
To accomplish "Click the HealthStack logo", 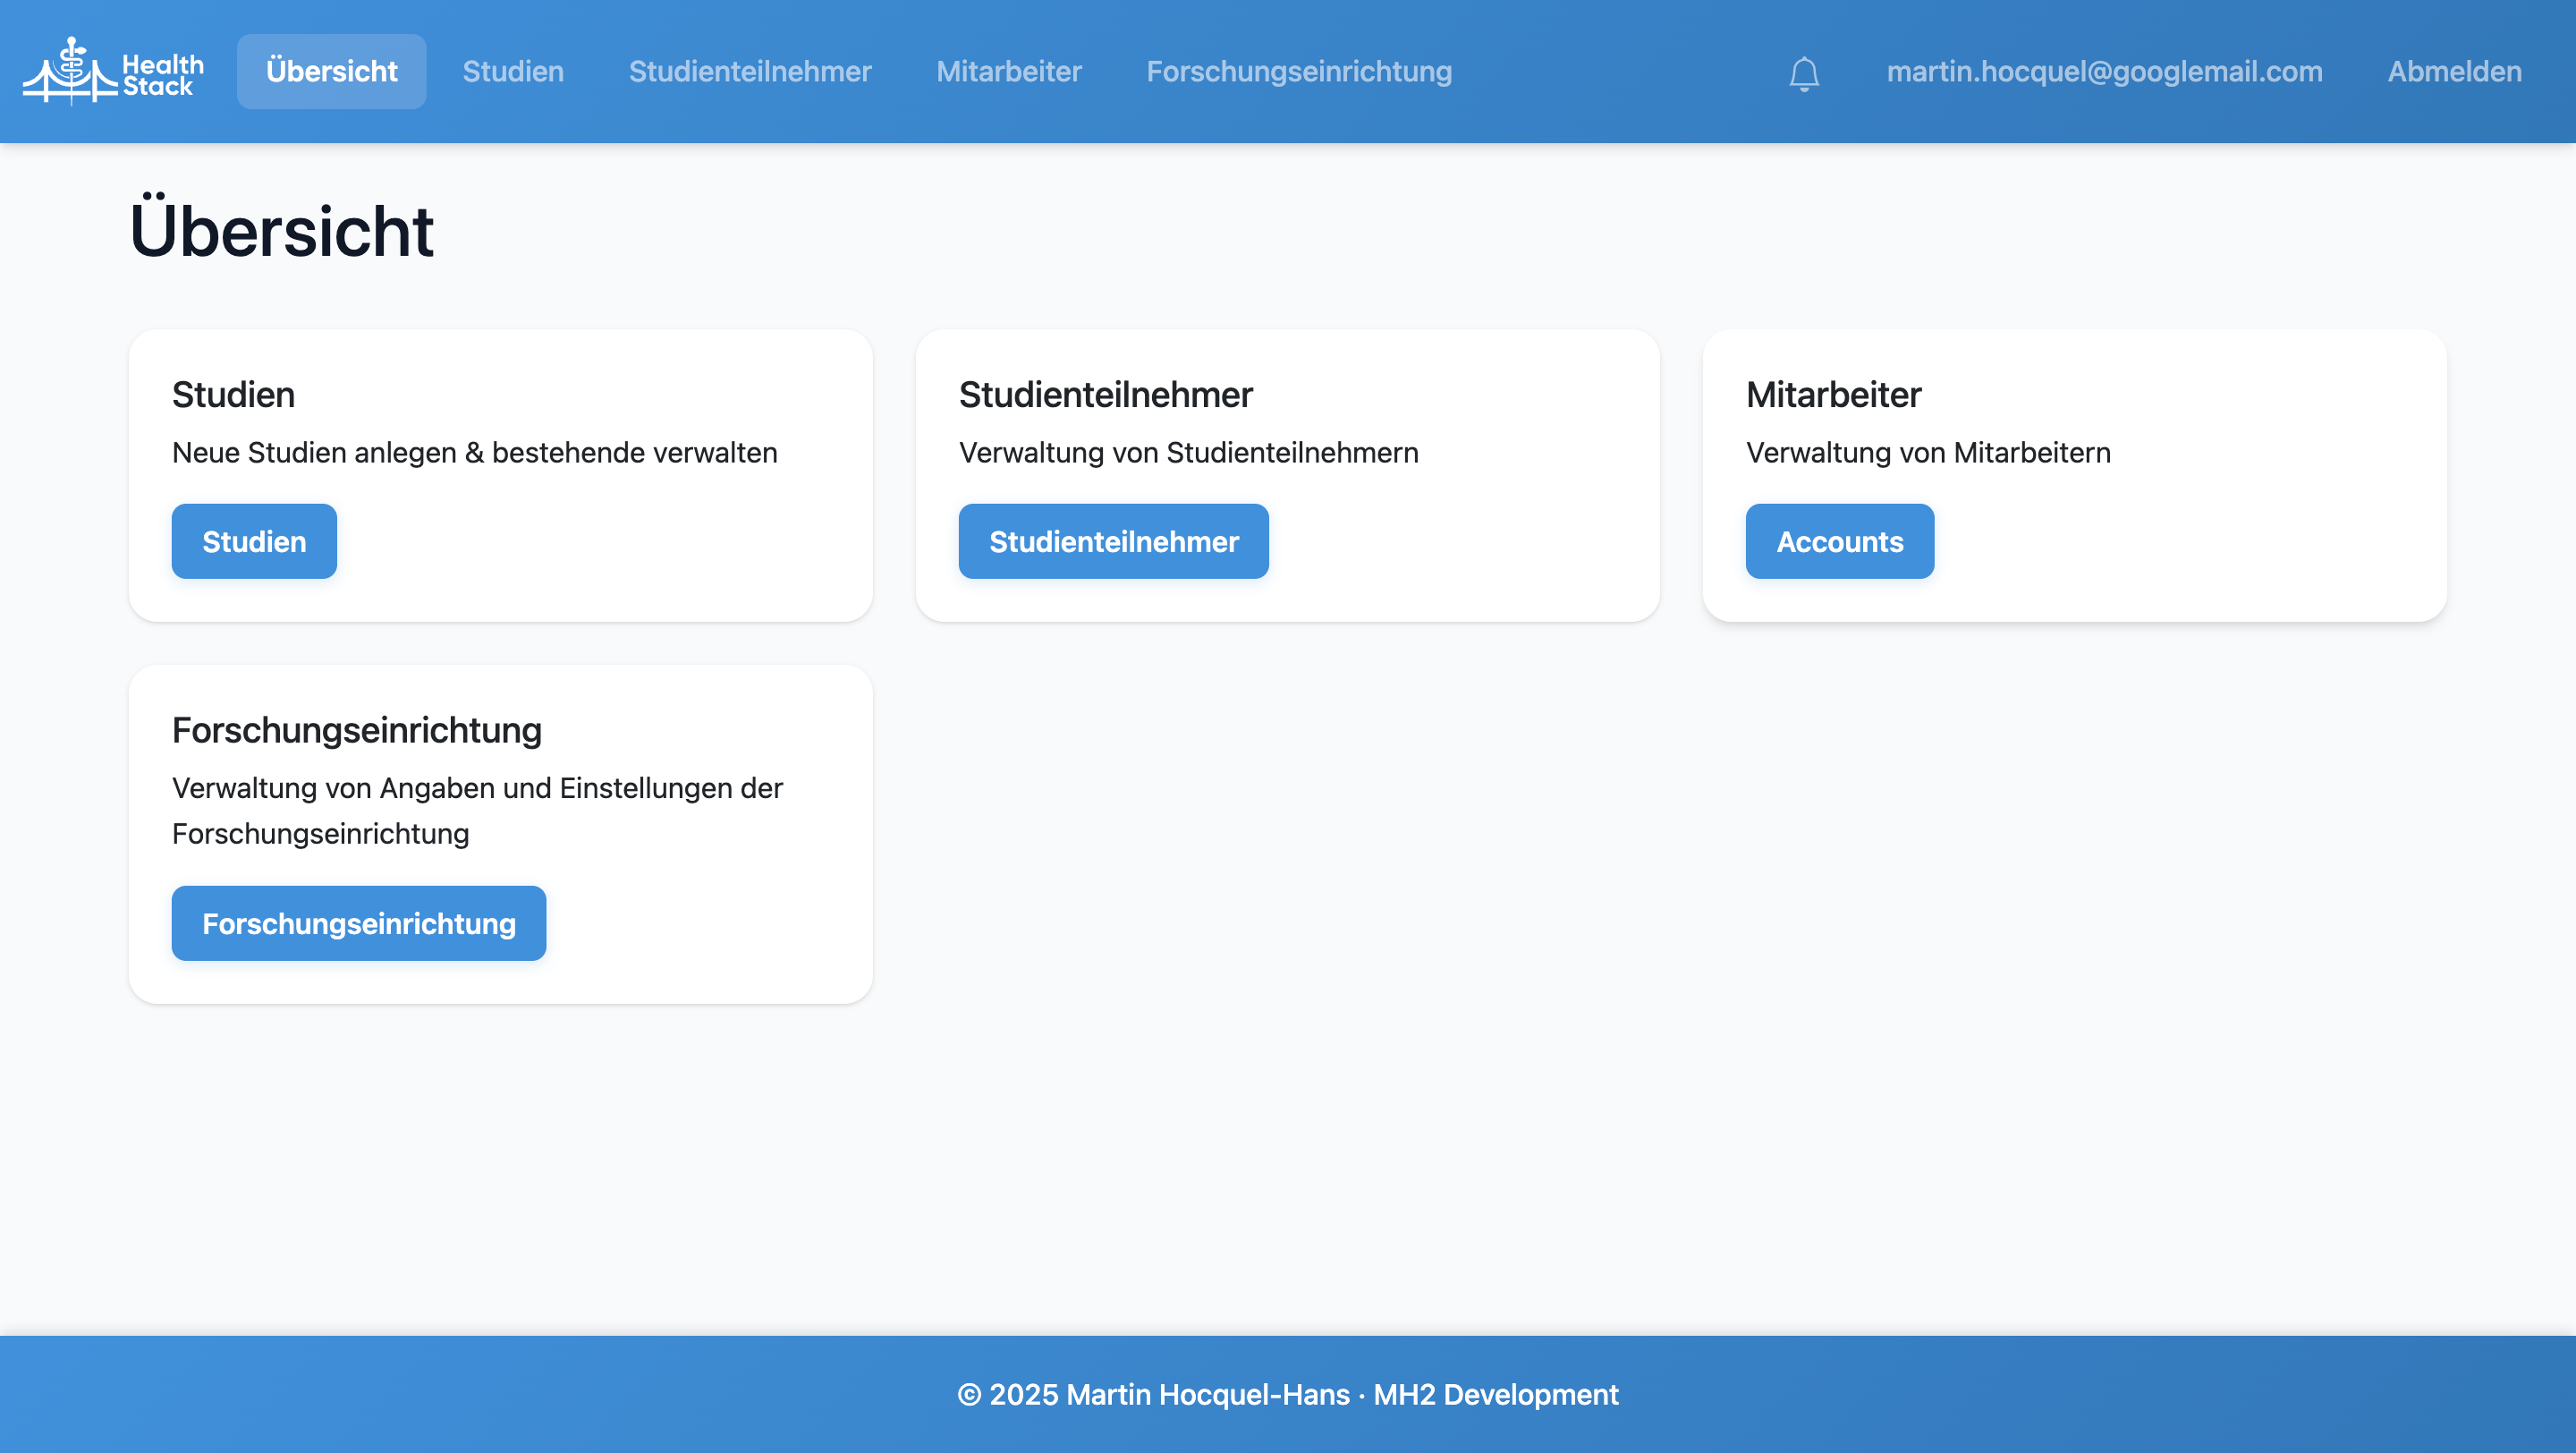I will pyautogui.click(x=113, y=70).
